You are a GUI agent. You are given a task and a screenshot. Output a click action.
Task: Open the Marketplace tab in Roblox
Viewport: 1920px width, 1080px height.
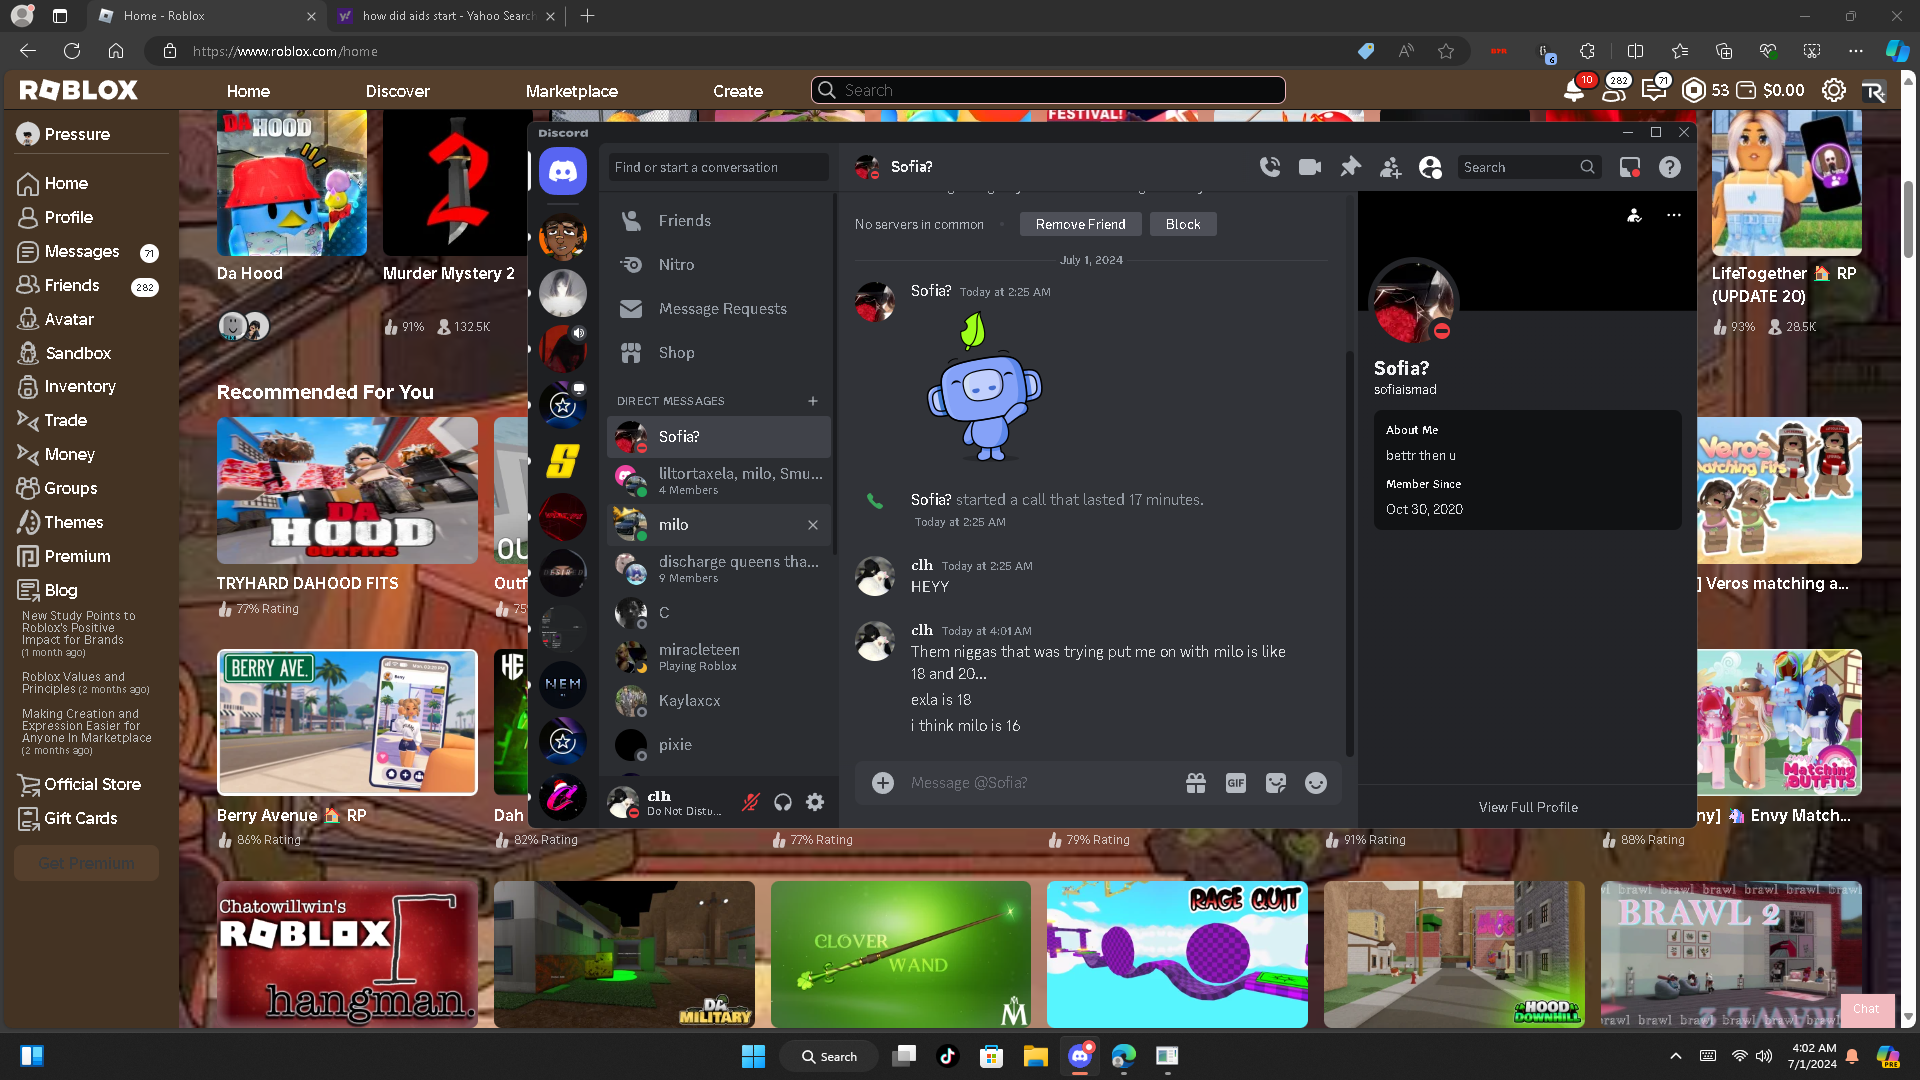coord(572,91)
